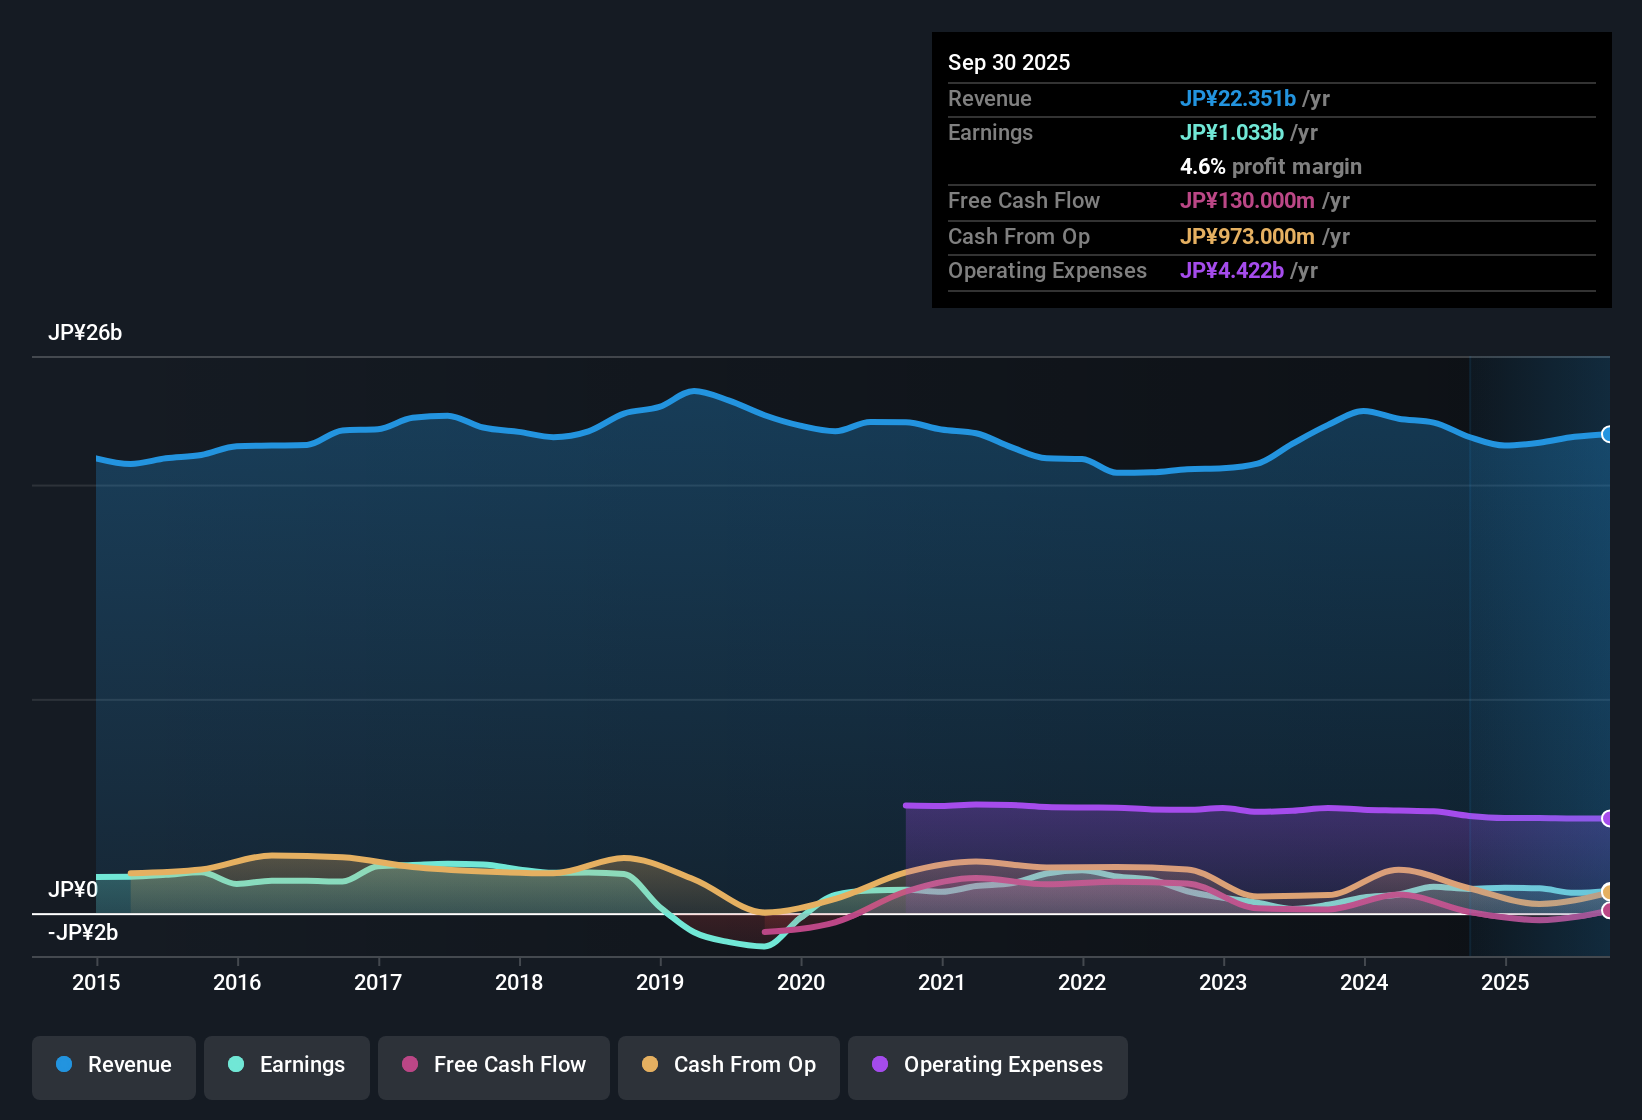
Task: Toggle visibility of the Revenue series
Action: (113, 1065)
